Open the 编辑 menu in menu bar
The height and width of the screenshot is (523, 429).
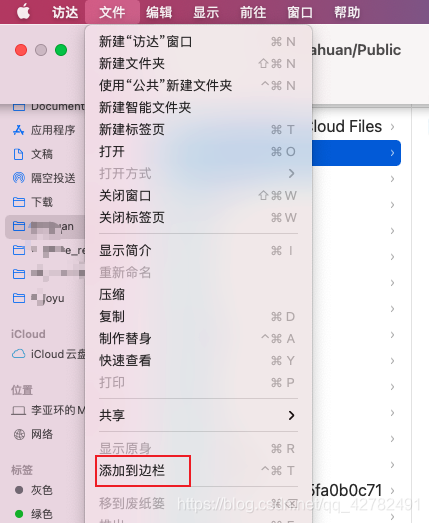tap(159, 12)
